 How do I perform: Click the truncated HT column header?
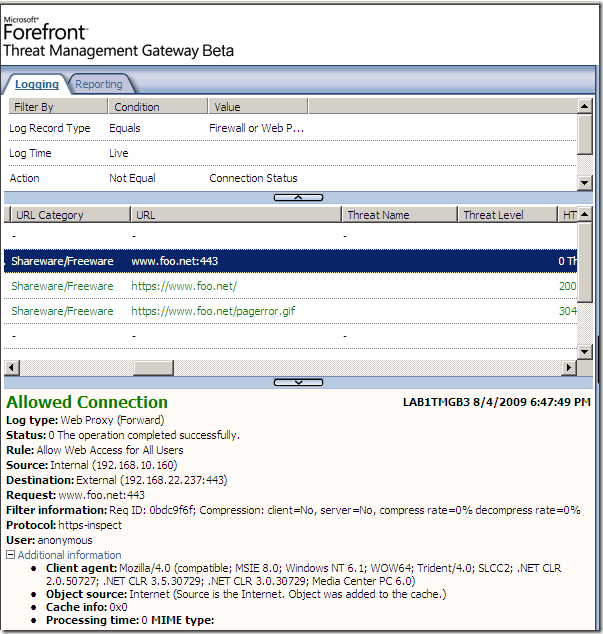(567, 215)
